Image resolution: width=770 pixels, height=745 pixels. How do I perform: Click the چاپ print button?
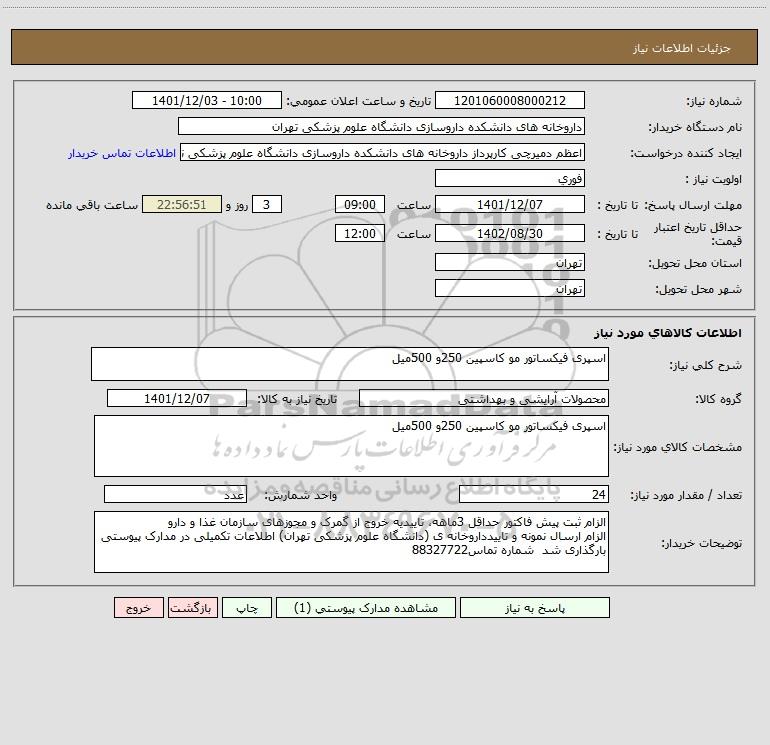247,608
